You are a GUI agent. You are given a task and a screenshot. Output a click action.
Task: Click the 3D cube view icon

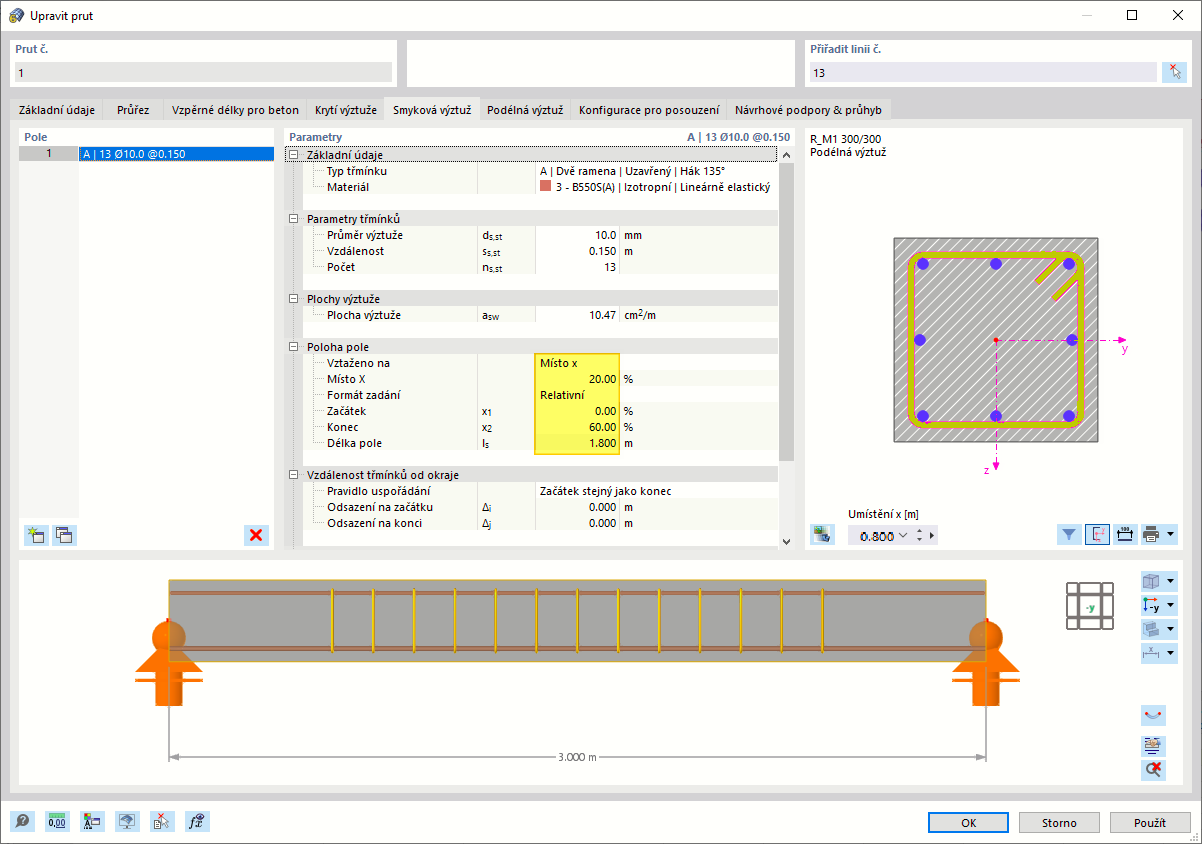(x=1152, y=581)
